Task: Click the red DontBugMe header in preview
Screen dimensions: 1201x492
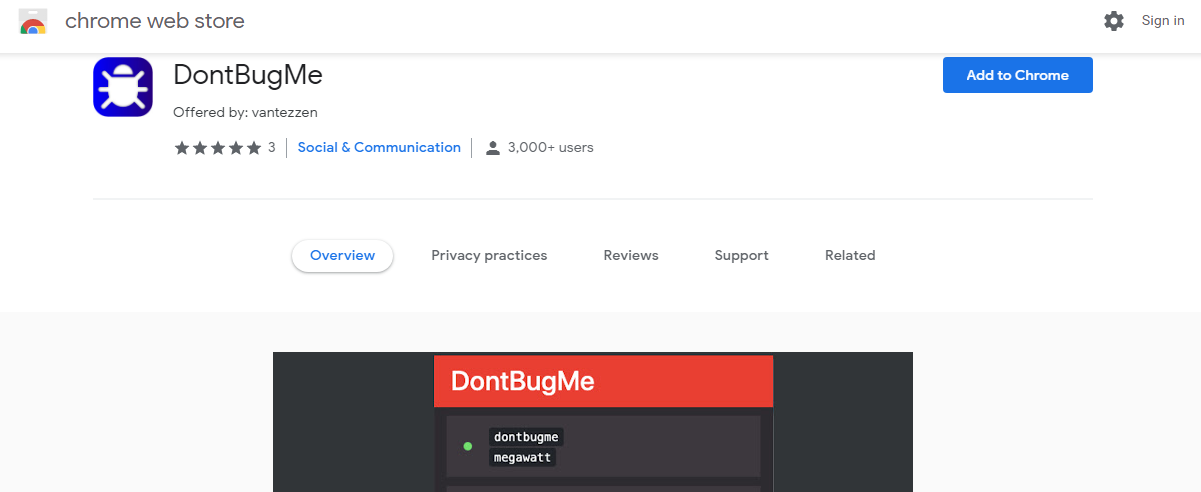Action: coord(603,381)
